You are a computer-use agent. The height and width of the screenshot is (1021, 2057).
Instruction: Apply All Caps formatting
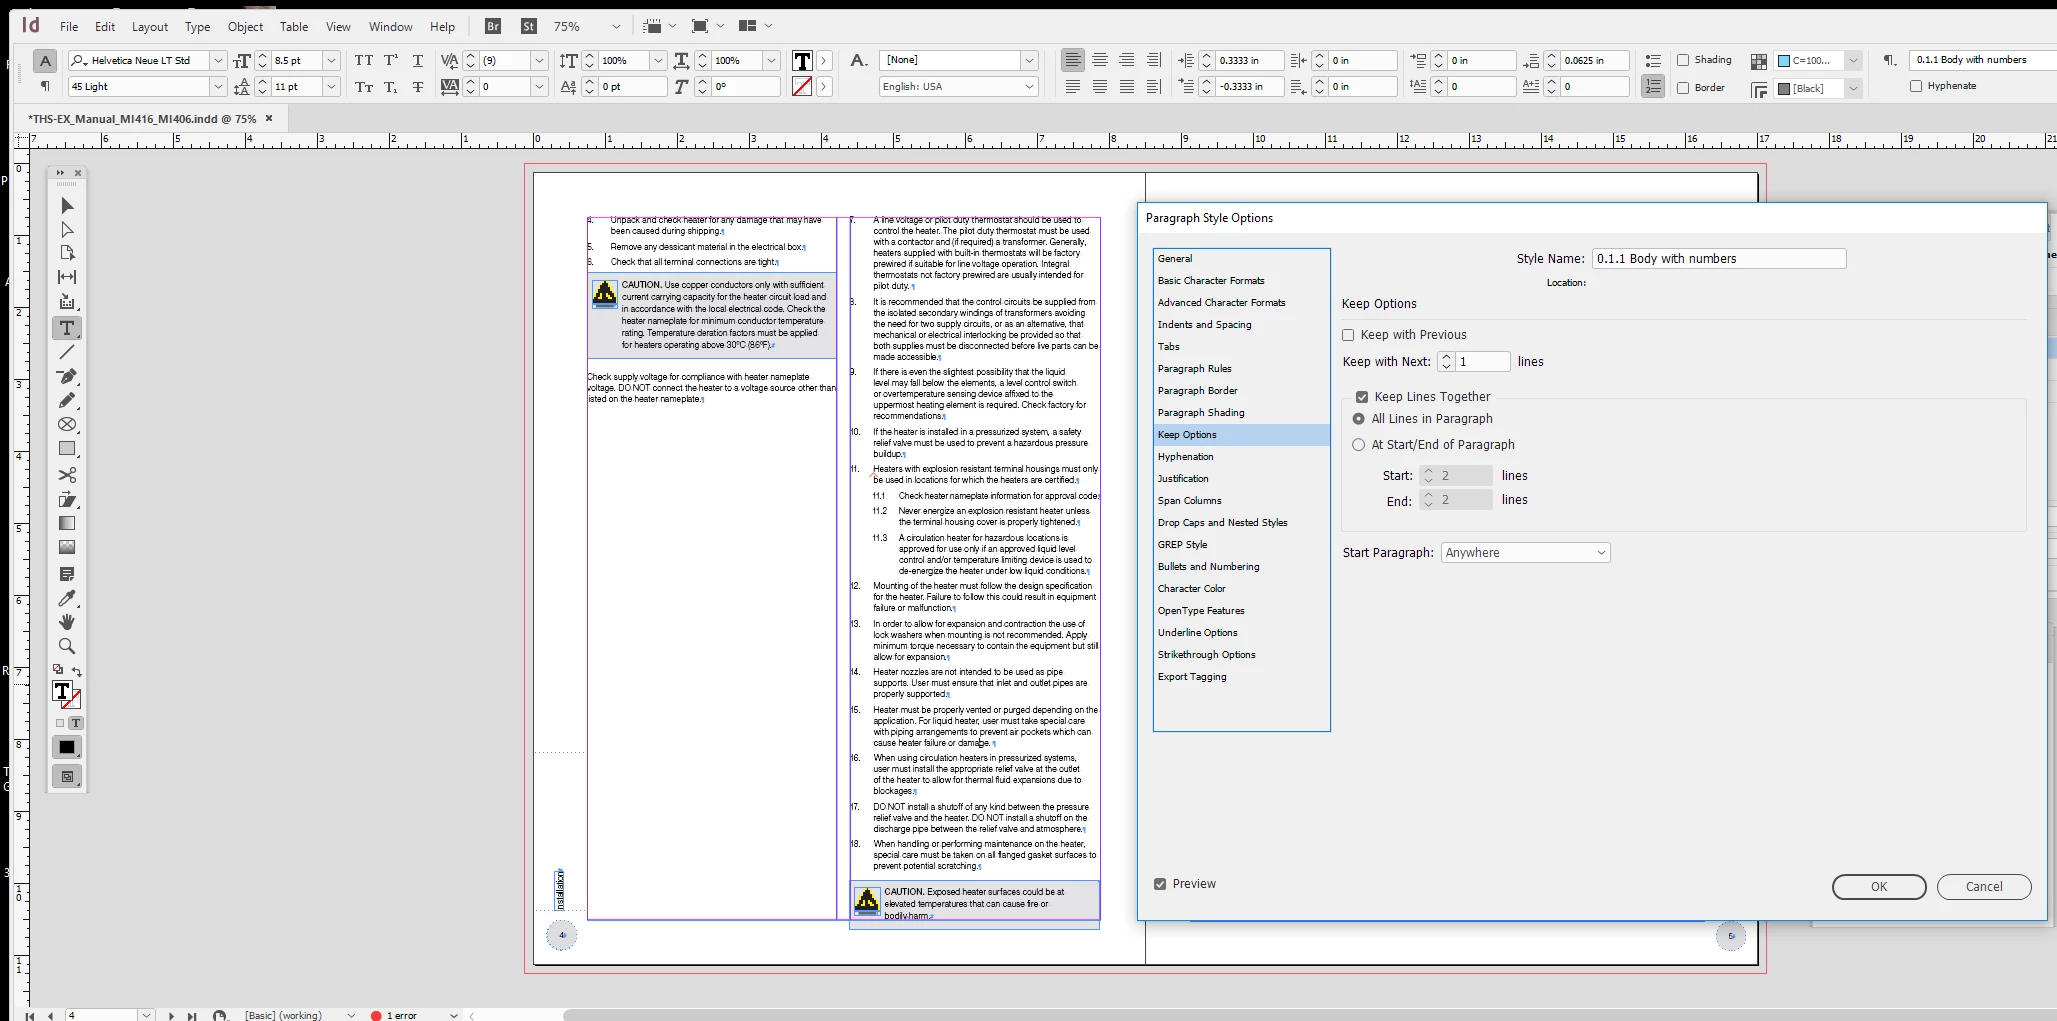(x=364, y=60)
